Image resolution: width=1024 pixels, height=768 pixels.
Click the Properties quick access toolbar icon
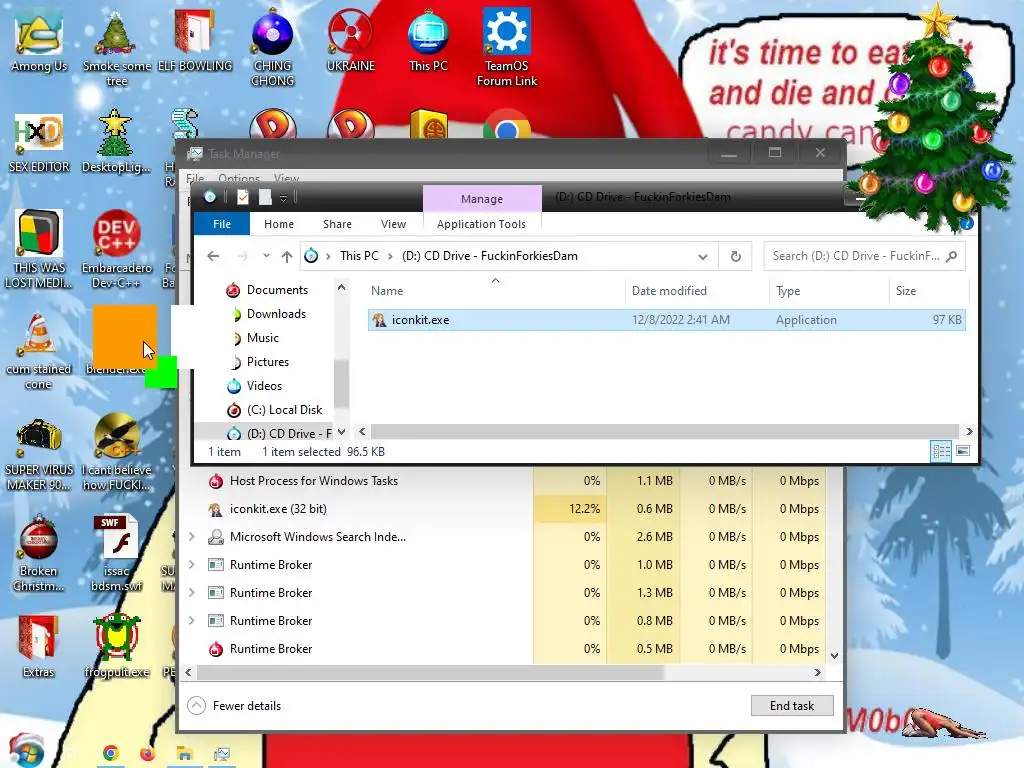242,197
